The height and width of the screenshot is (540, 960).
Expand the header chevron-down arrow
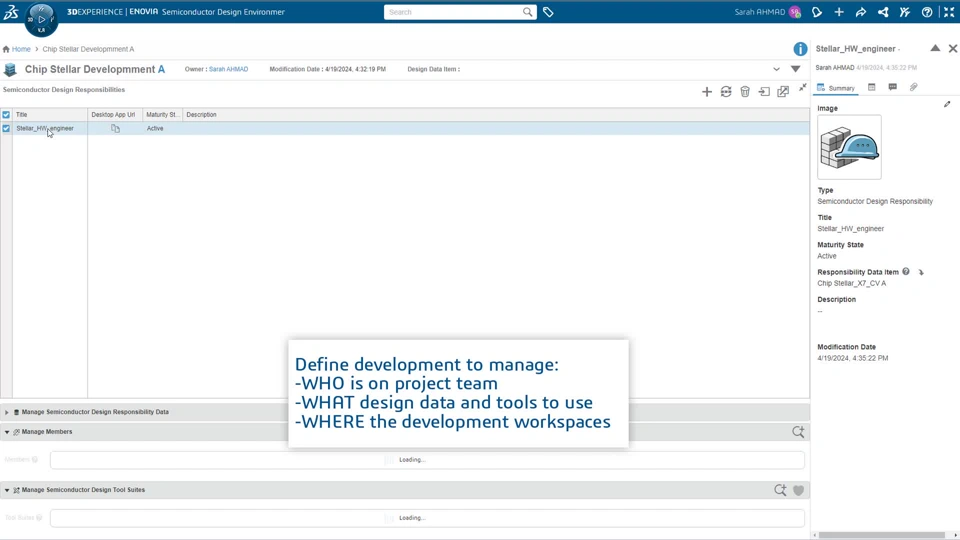pyautogui.click(x=776, y=69)
